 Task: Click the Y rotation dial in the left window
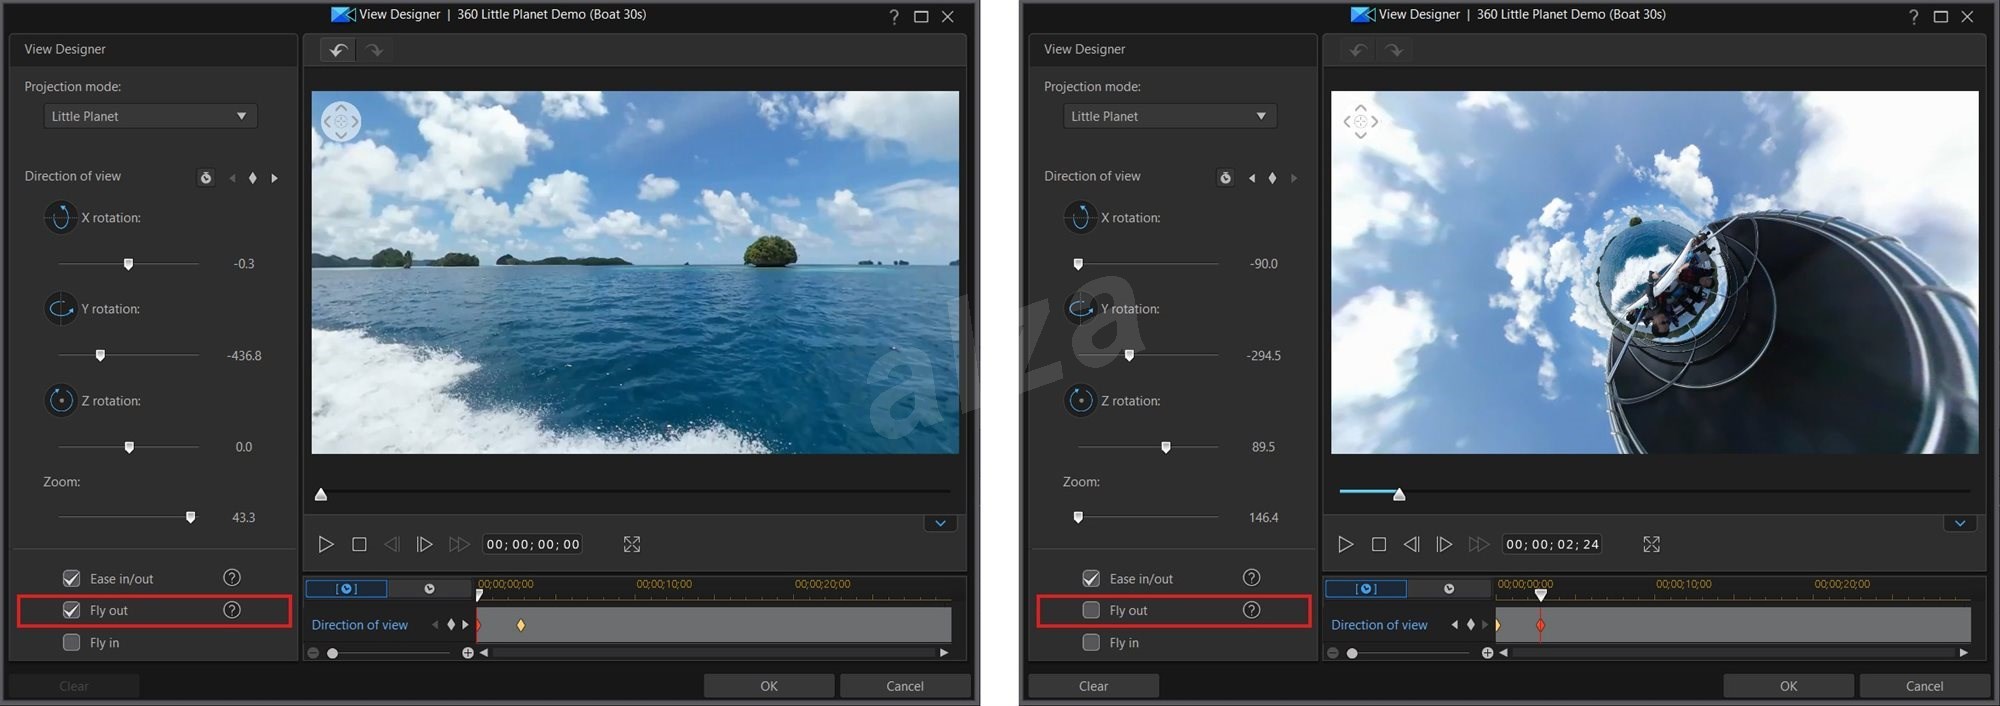click(60, 309)
